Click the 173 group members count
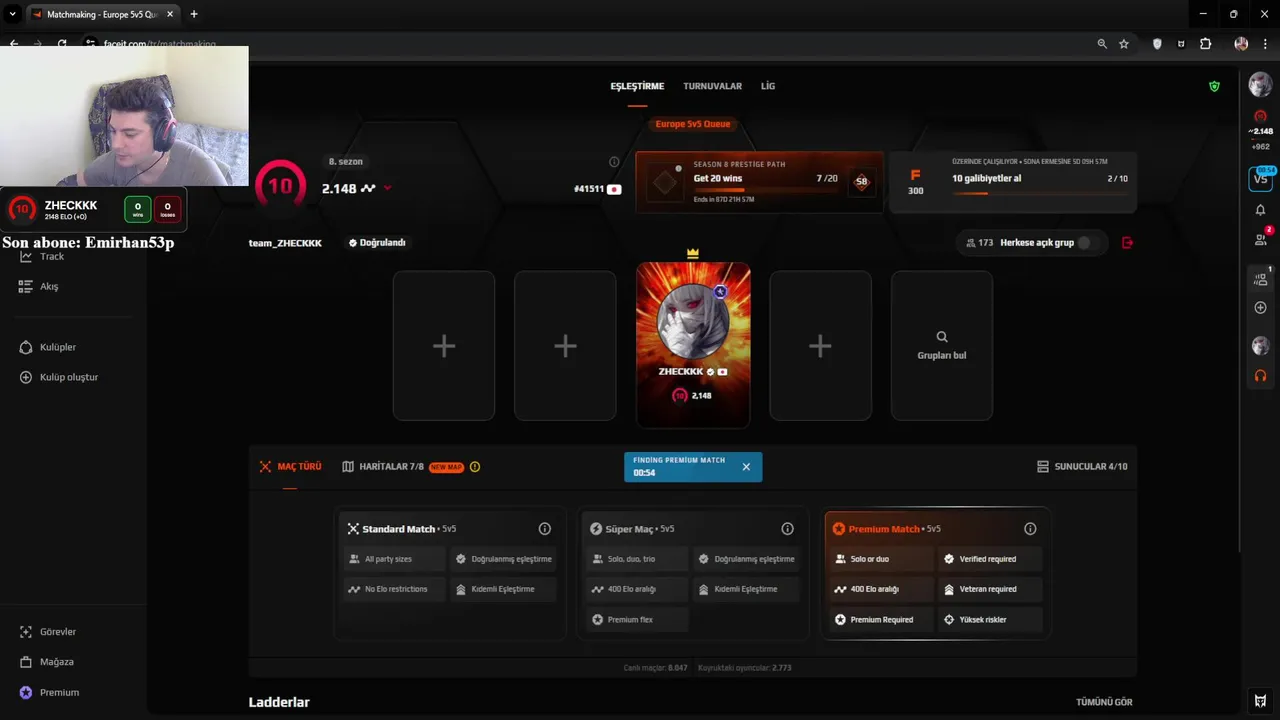Screen dimensions: 1280x720 (979, 243)
